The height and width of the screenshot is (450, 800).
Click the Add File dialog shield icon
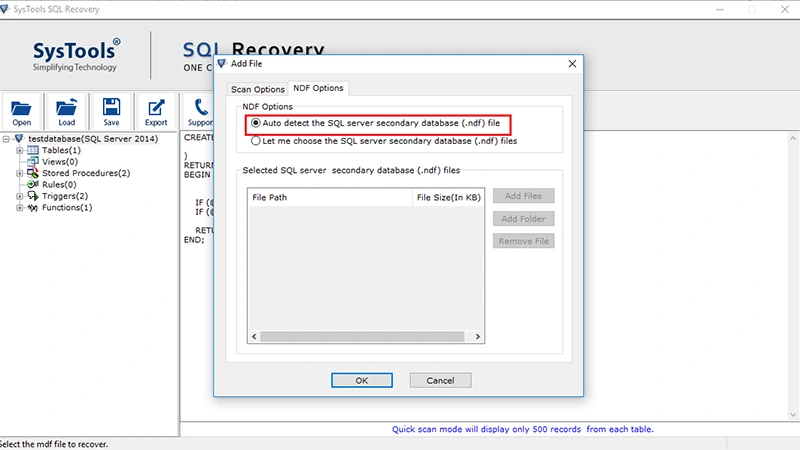[221, 63]
